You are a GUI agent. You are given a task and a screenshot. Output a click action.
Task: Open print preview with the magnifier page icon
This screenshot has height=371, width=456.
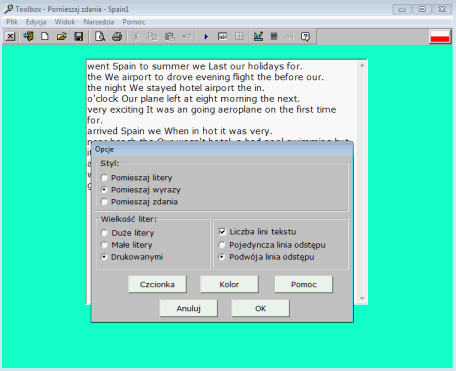click(100, 36)
